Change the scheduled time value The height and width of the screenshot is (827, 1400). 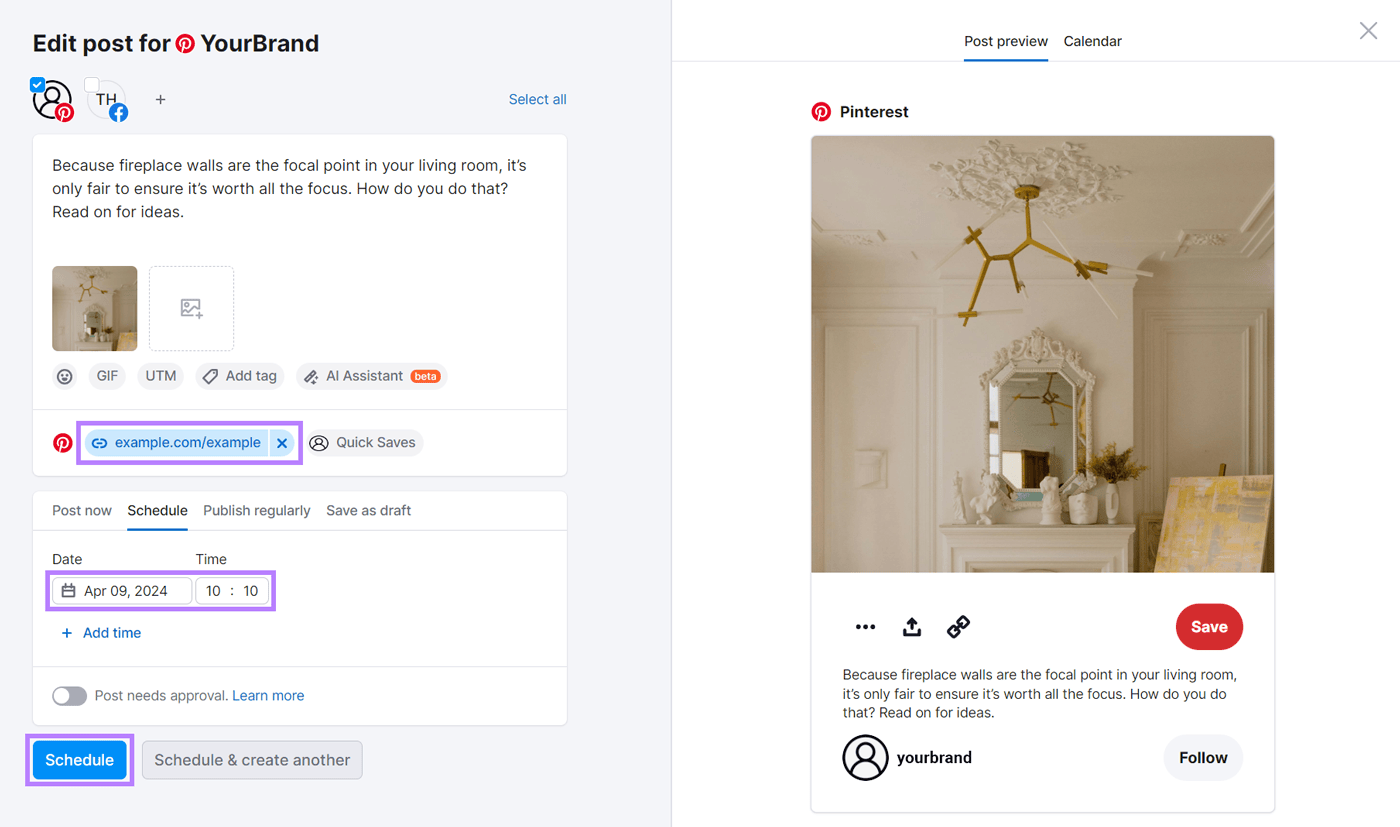[233, 590]
